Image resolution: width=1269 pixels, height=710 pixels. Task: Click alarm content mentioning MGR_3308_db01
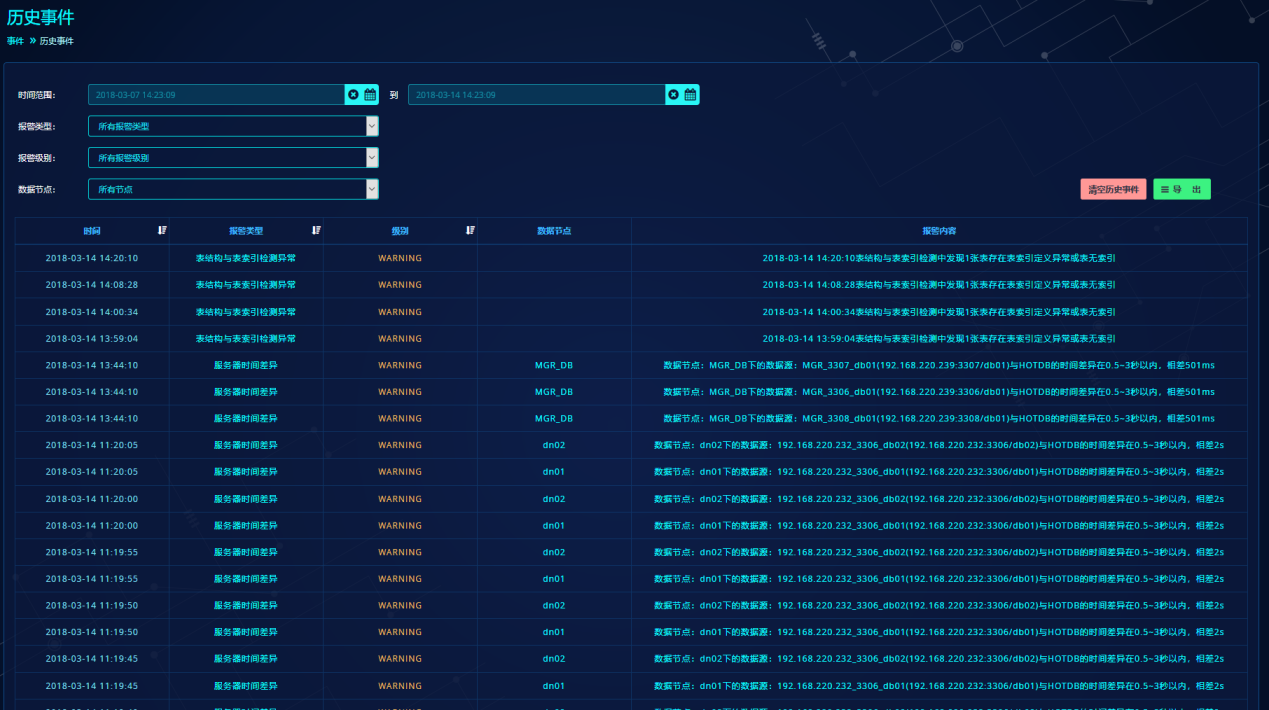tap(939, 418)
